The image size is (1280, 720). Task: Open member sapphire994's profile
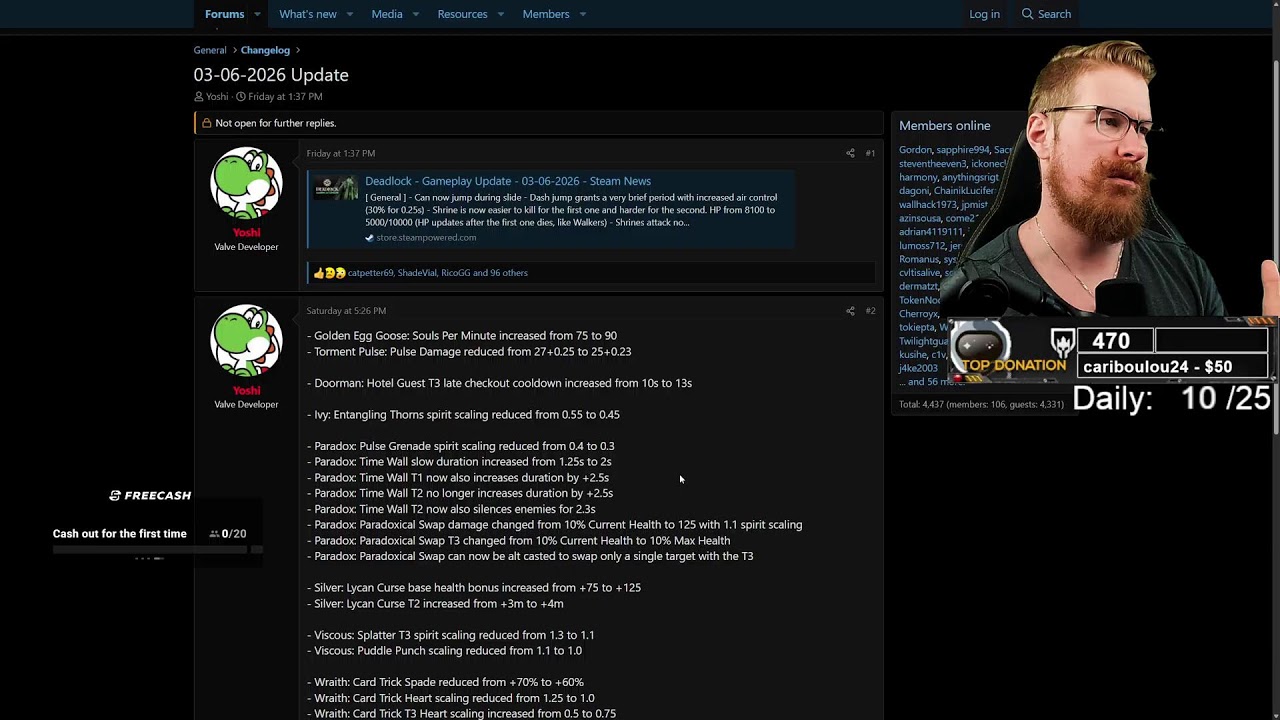coord(963,150)
